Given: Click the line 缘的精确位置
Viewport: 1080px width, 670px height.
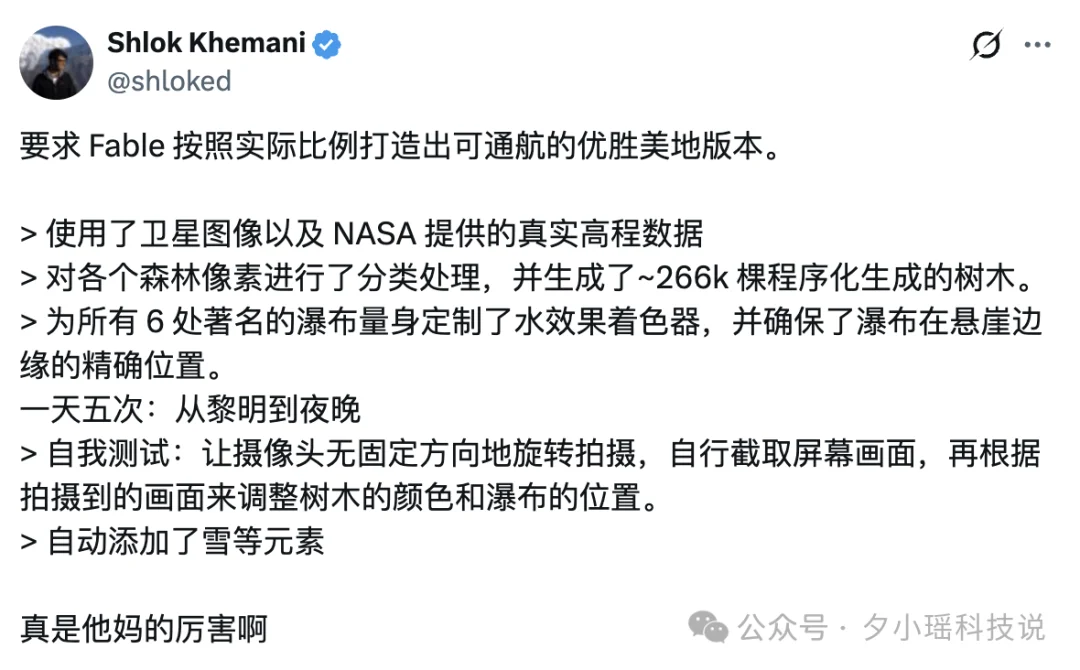Looking at the screenshot, I should tap(121, 366).
